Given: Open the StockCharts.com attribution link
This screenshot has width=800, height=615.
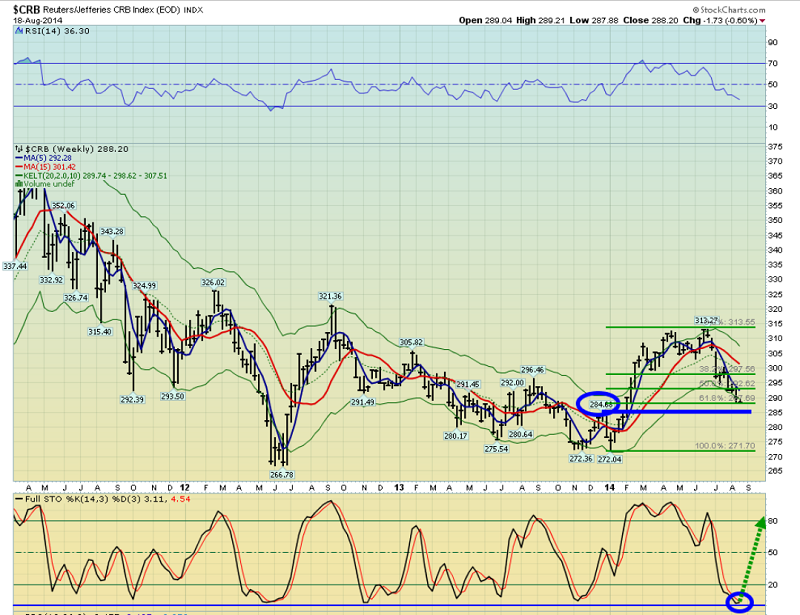Looking at the screenshot, I should [x=729, y=10].
